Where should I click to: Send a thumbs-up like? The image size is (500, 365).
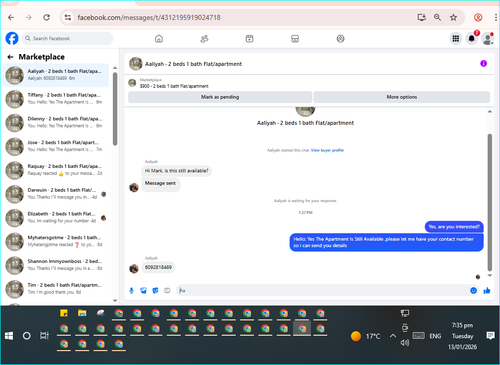coord(487,291)
